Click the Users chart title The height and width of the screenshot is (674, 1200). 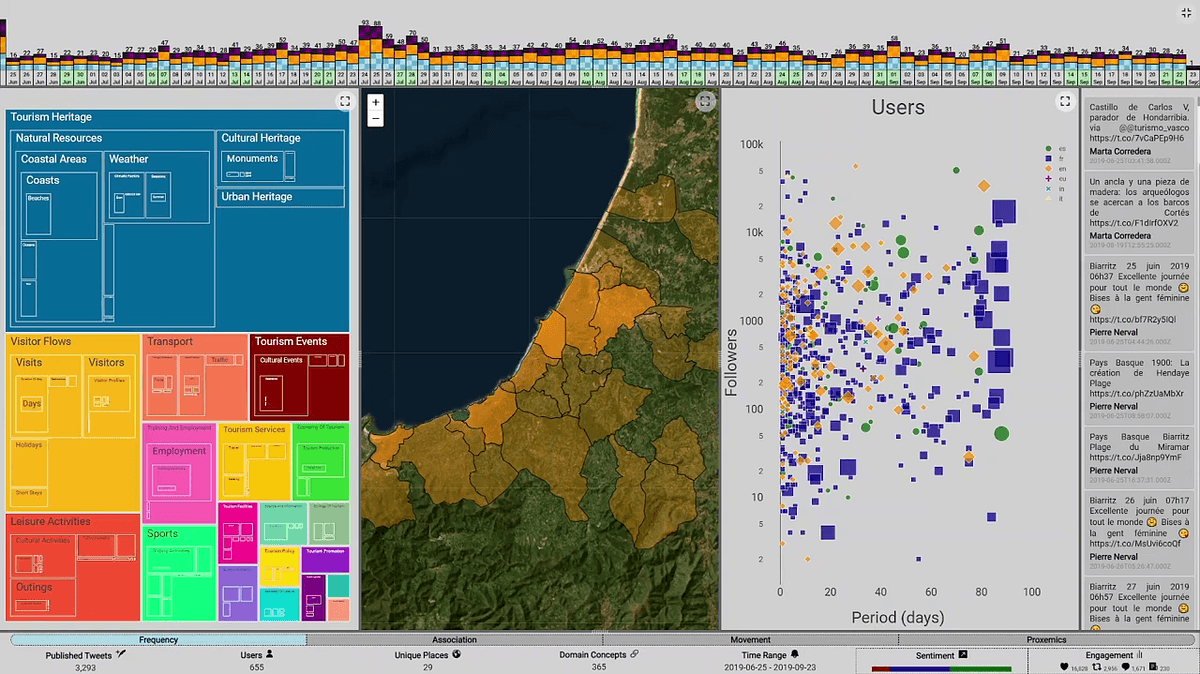coord(898,107)
